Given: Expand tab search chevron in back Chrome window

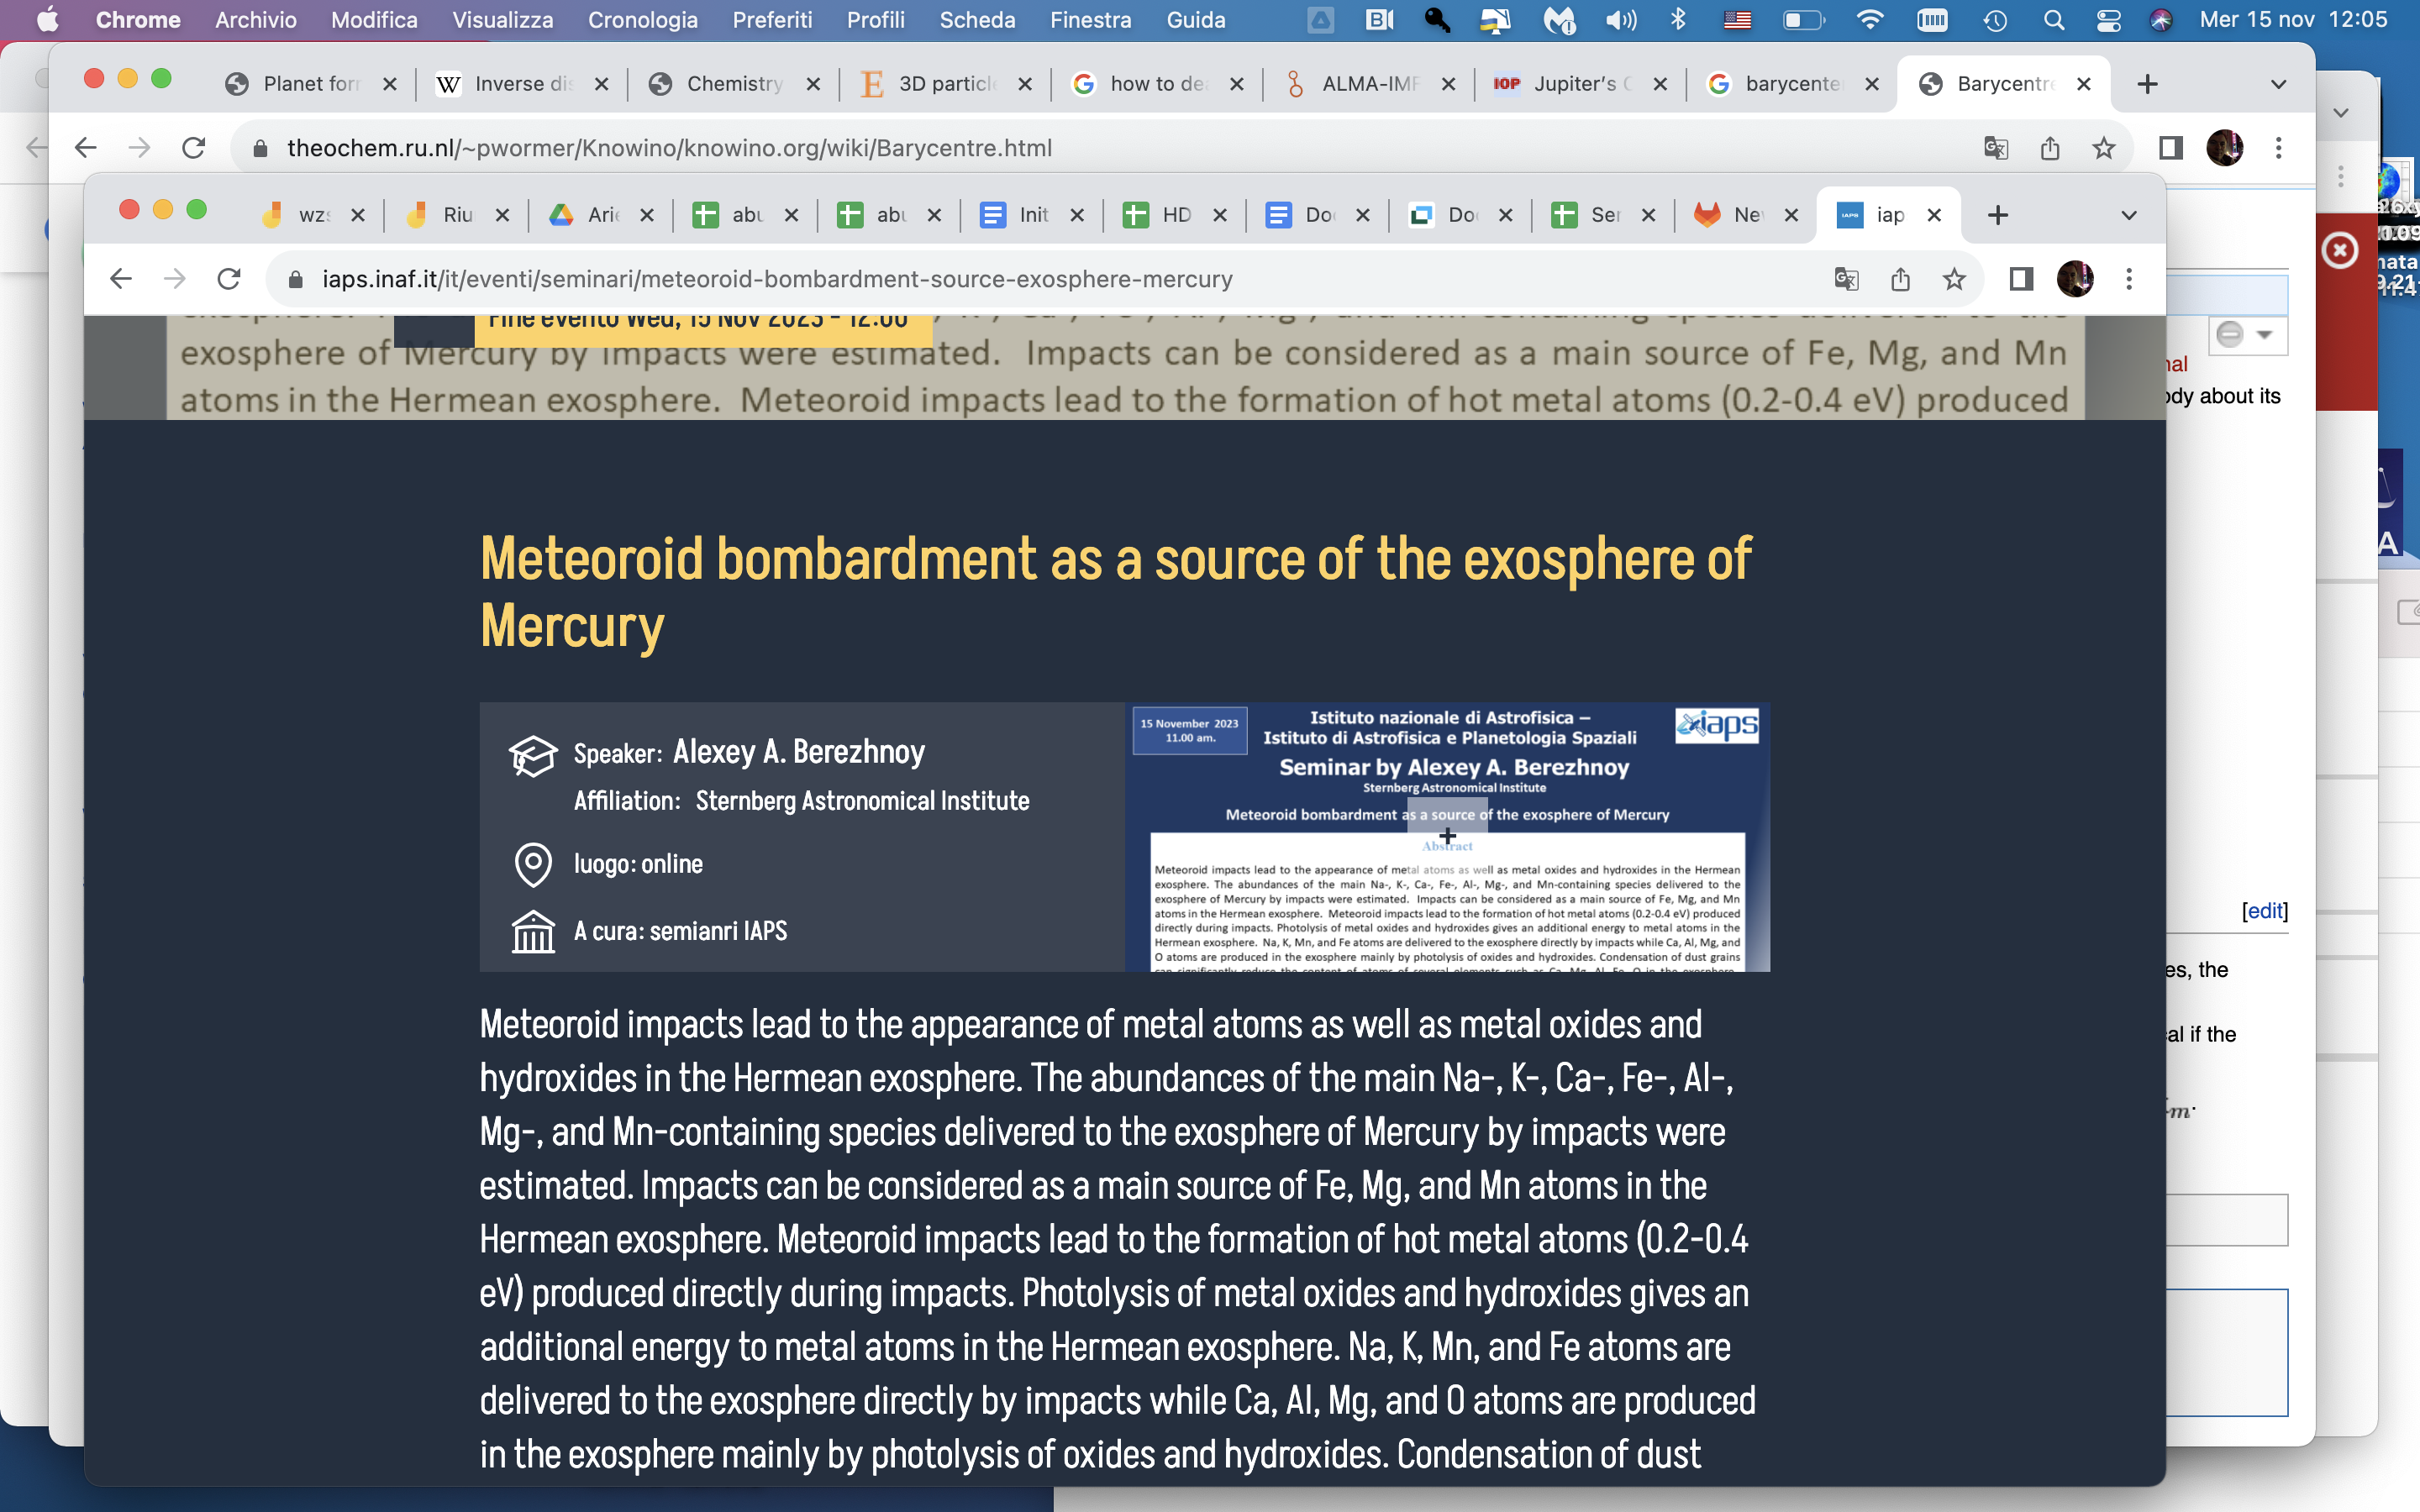Looking at the screenshot, I should [x=2278, y=84].
